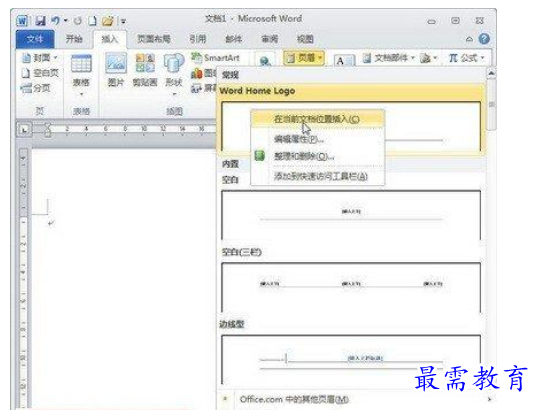Click the New document icon
The height and width of the screenshot is (410, 536).
coord(92,21)
